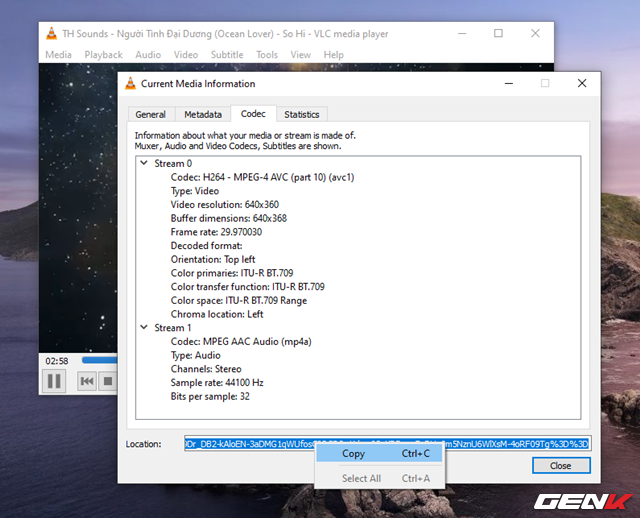The image size is (640, 518).
Task: Minimize the VLC media player window
Action: 462,33
